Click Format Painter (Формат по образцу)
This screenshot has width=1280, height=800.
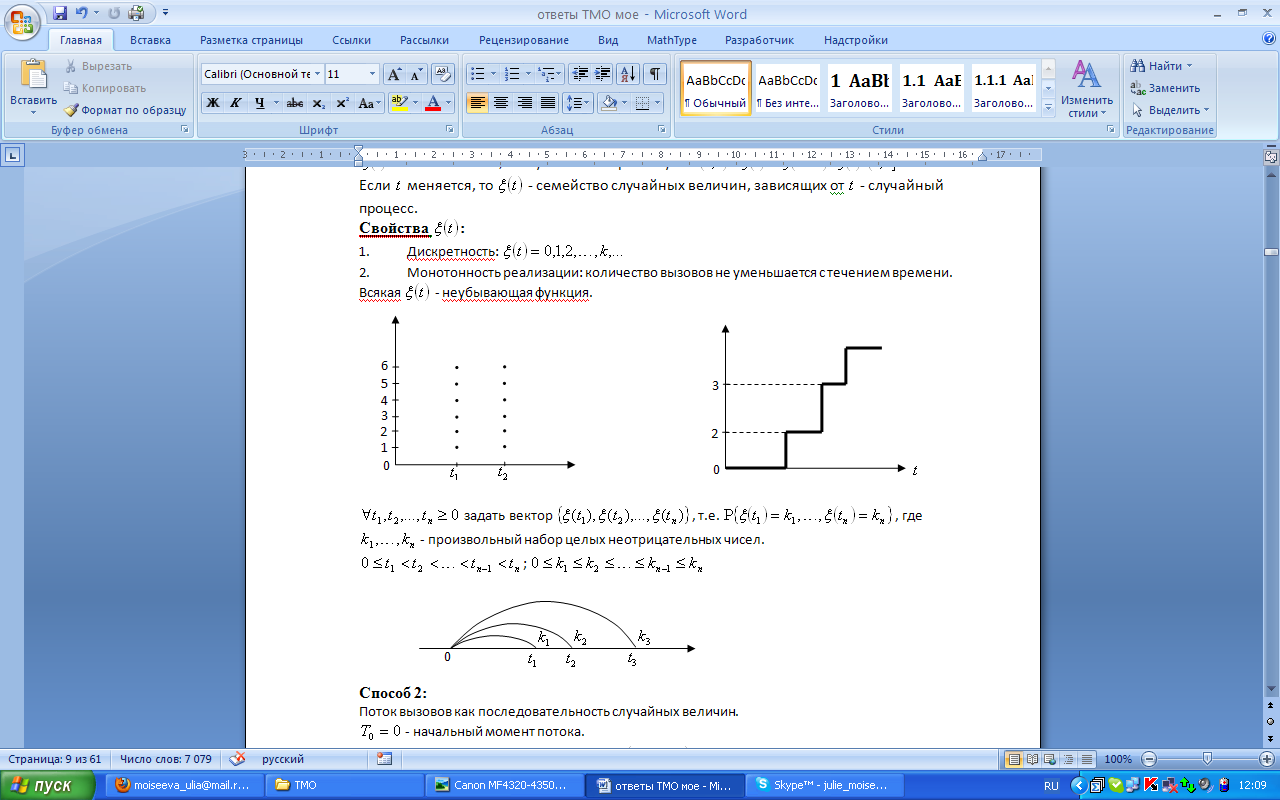[x=126, y=110]
